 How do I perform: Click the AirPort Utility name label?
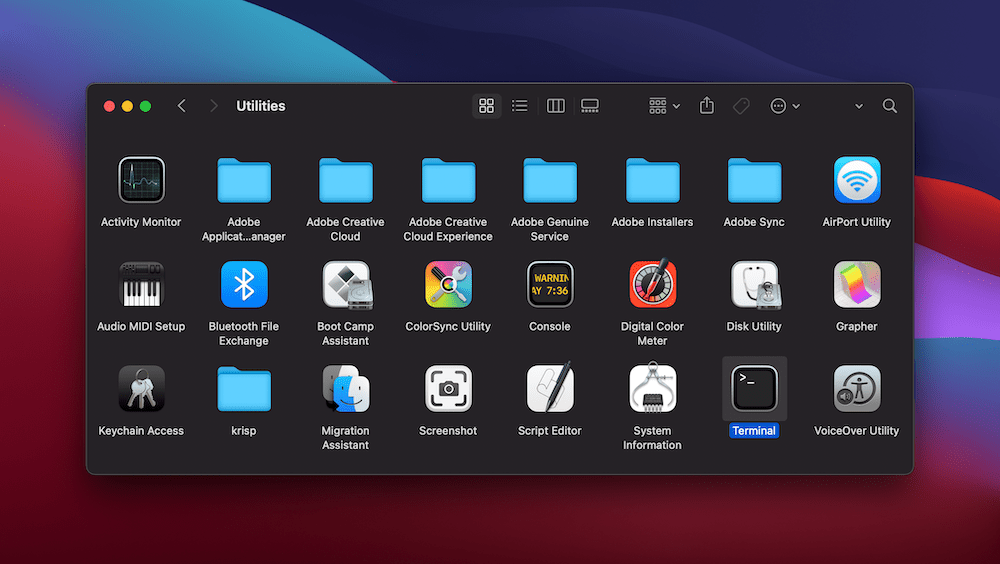tap(857, 222)
